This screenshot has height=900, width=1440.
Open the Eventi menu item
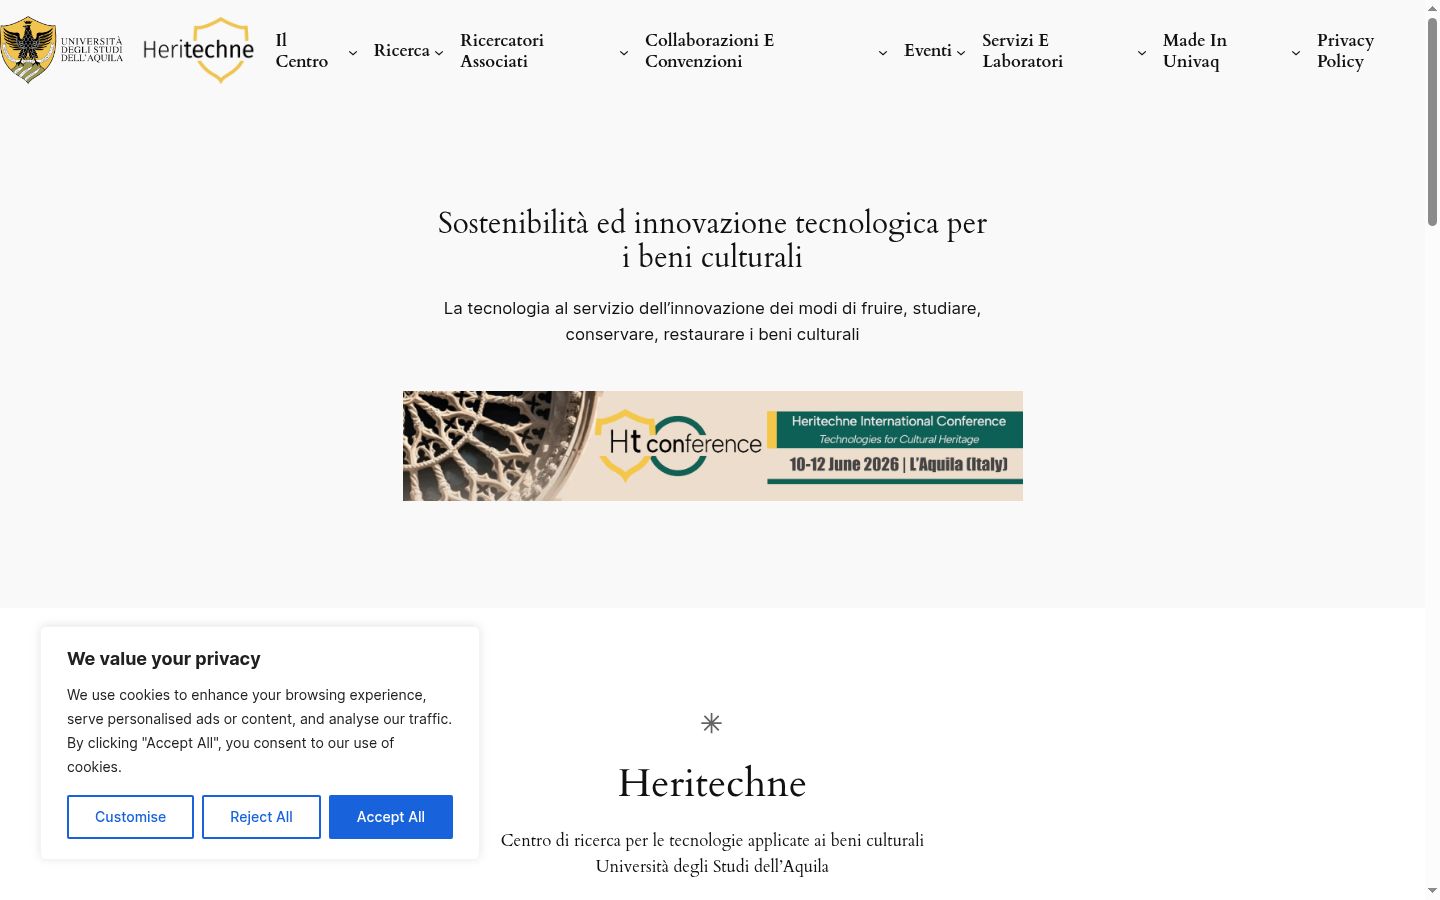(x=928, y=50)
